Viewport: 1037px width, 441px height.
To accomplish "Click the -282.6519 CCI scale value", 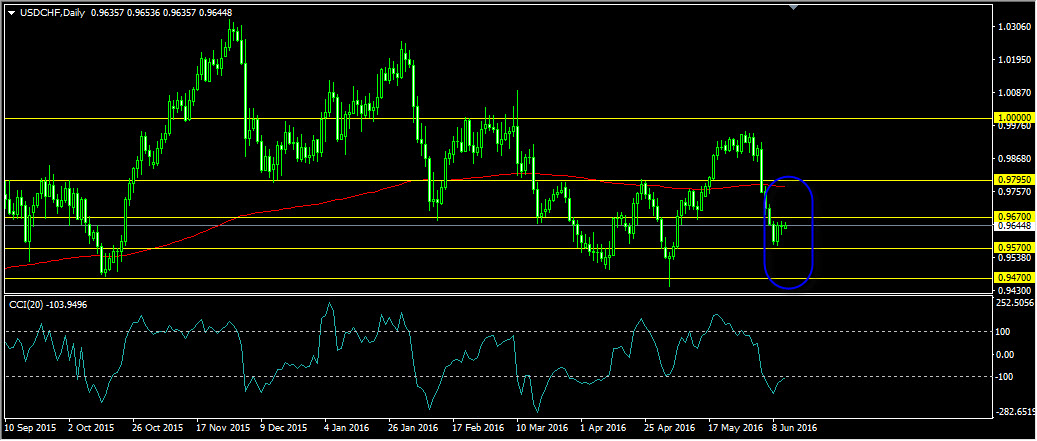I will 1016,411.
